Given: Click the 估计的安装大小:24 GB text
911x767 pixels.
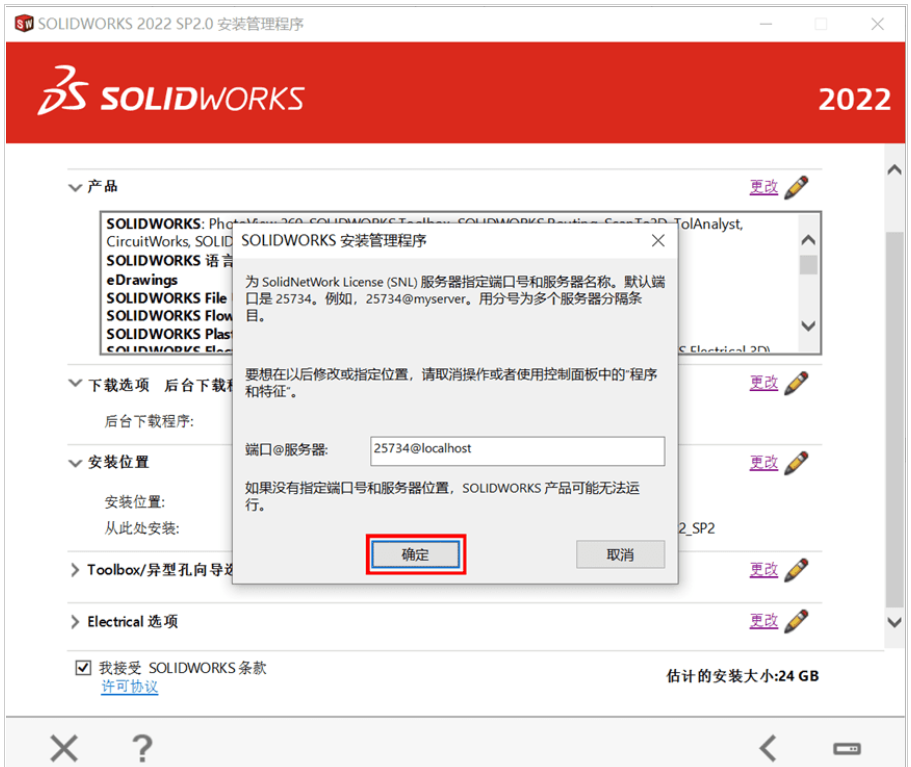Looking at the screenshot, I should tap(743, 676).
